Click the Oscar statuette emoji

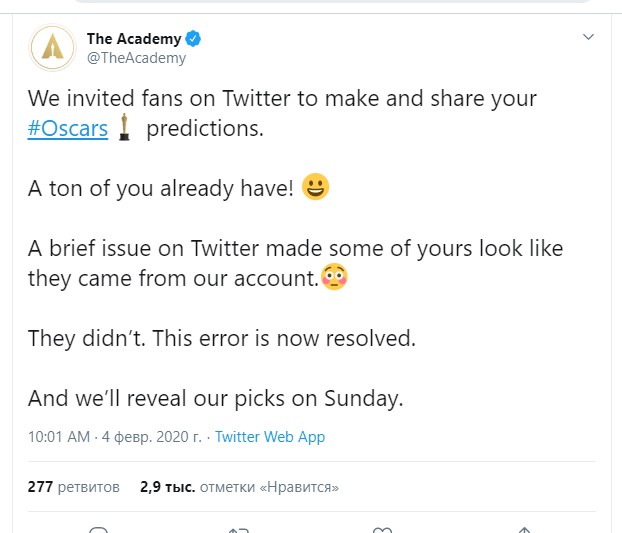[x=125, y=128]
